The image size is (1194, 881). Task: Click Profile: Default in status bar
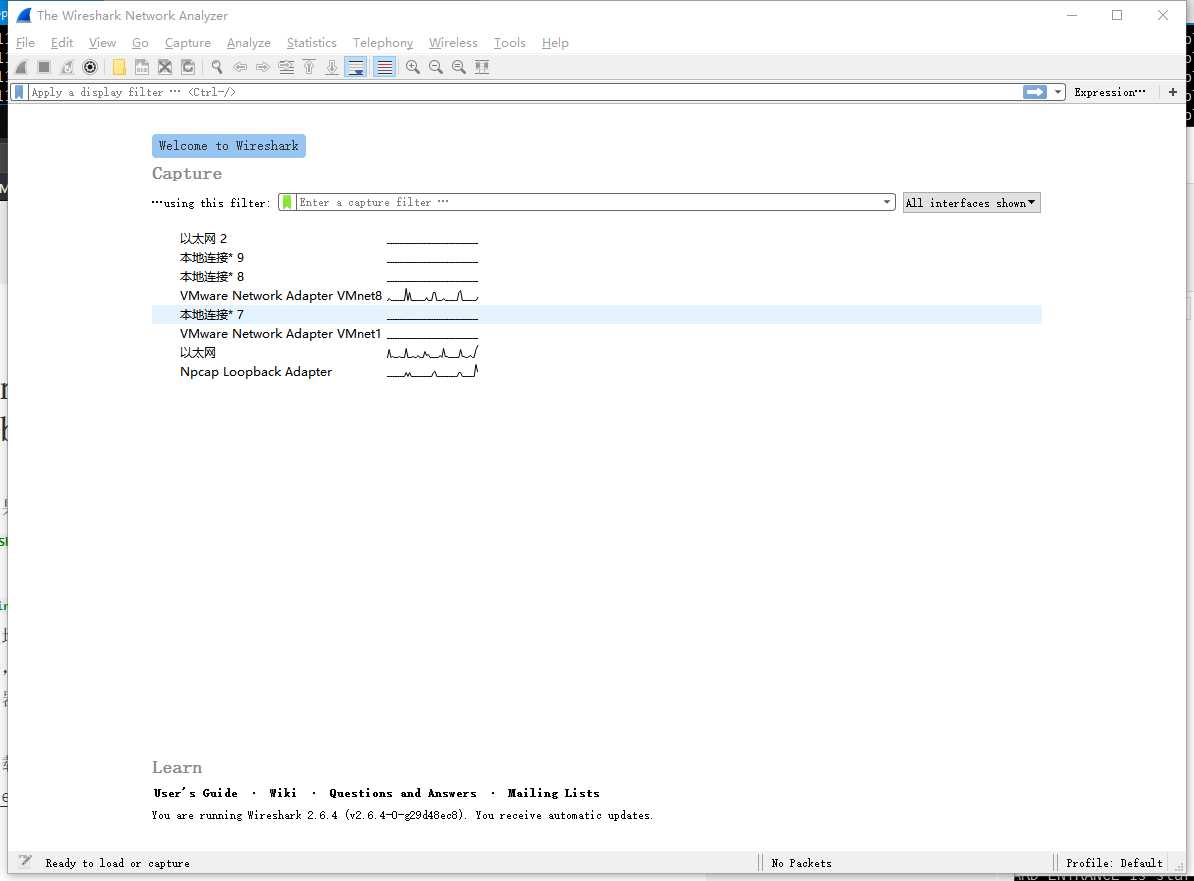1114,863
